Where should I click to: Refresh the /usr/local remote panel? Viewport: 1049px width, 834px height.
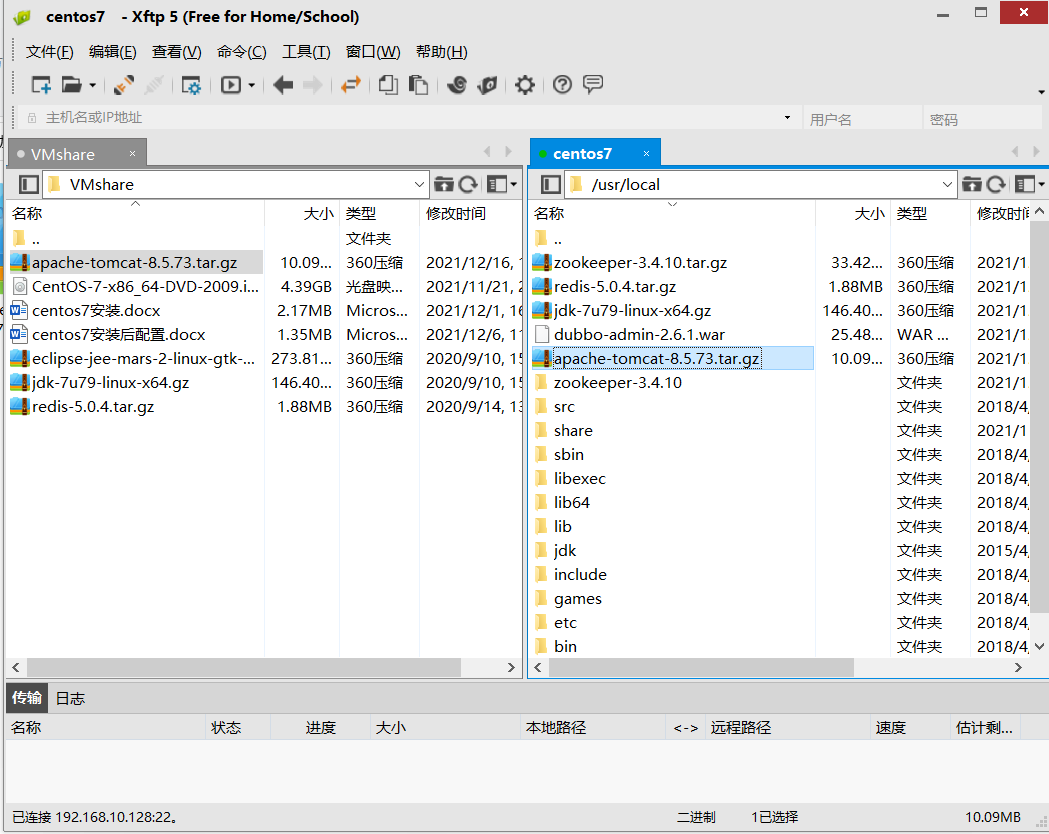tap(996, 184)
